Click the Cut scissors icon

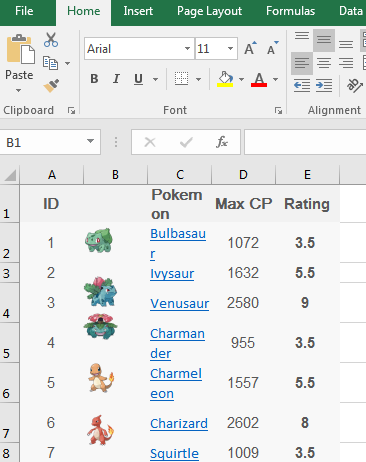51,40
